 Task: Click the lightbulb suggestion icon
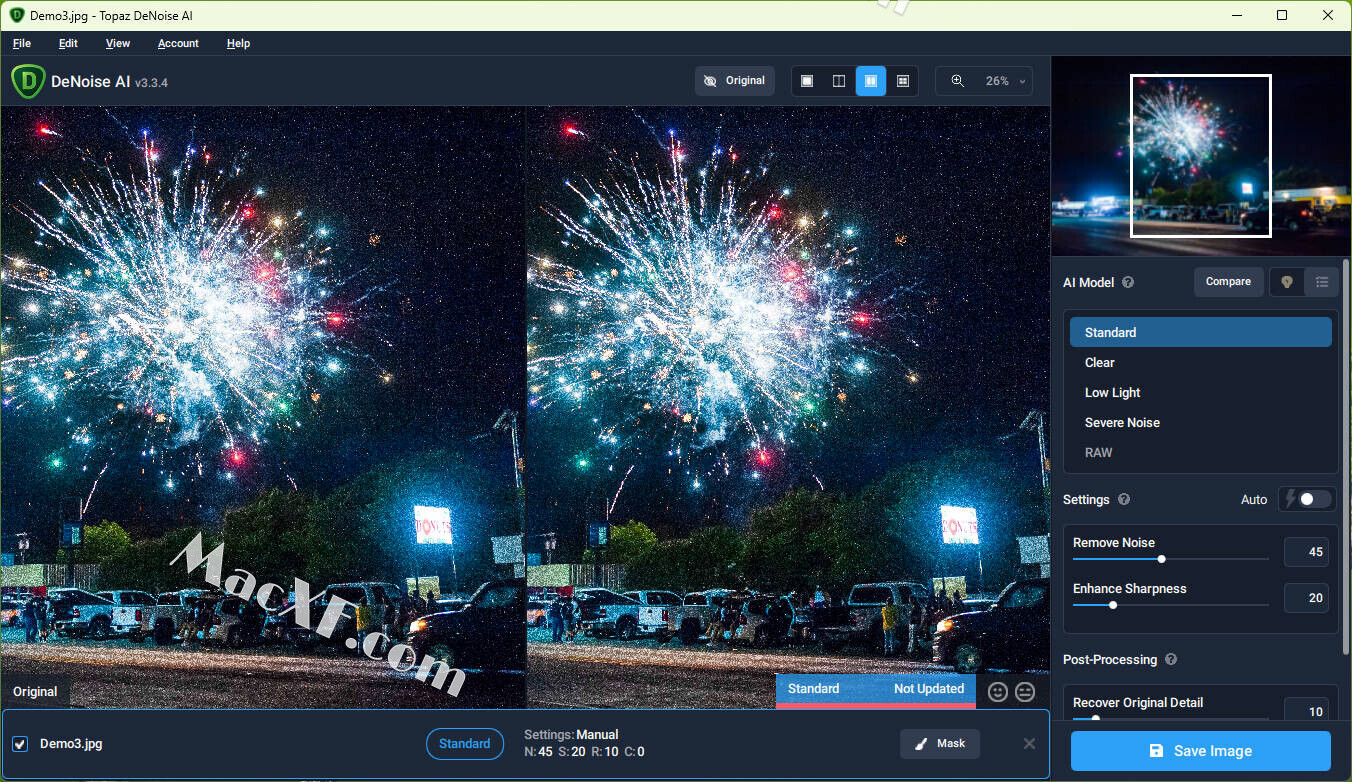(x=1287, y=283)
